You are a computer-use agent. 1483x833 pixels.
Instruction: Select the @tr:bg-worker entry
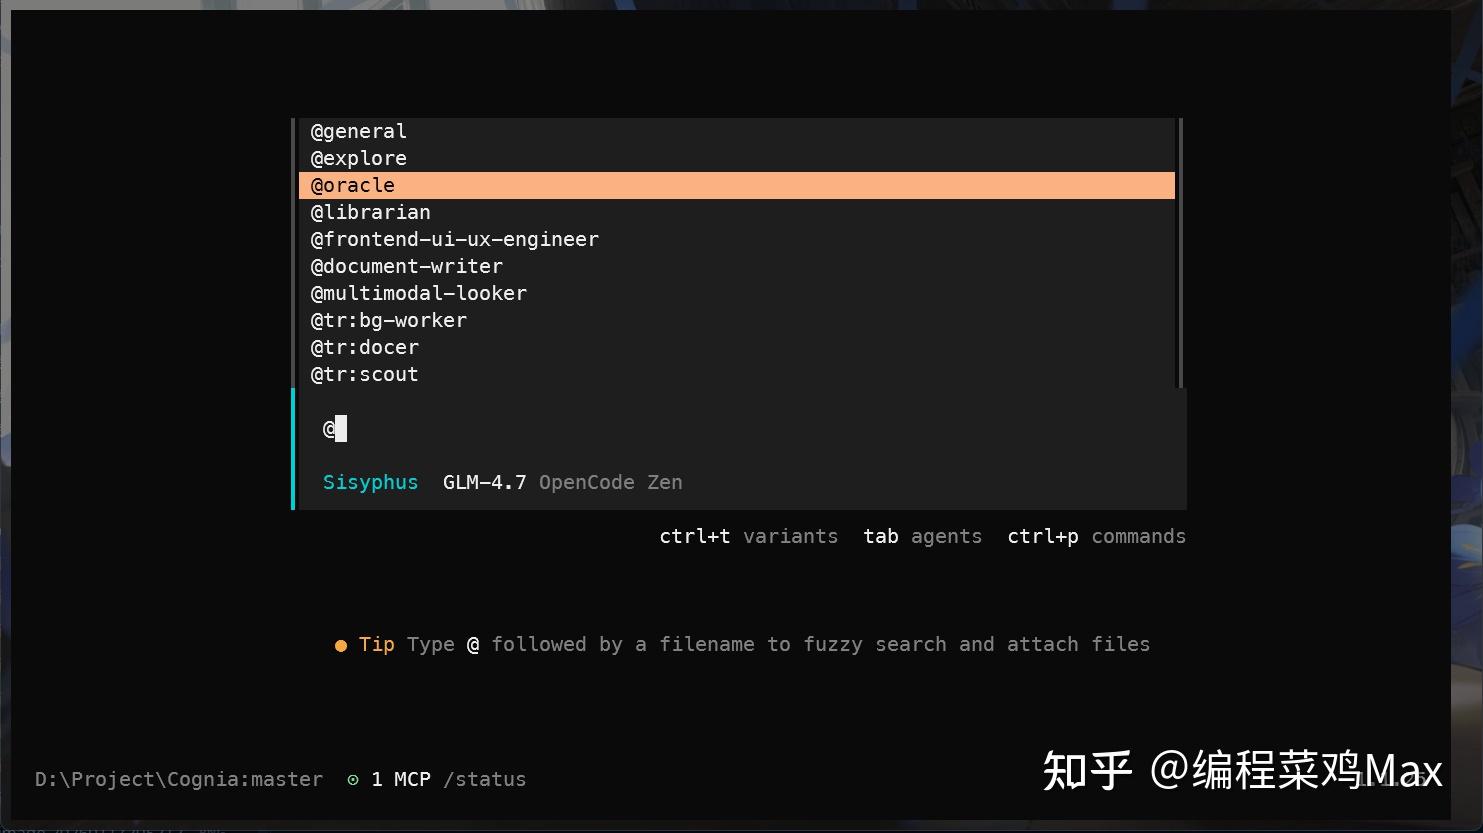click(x=737, y=320)
